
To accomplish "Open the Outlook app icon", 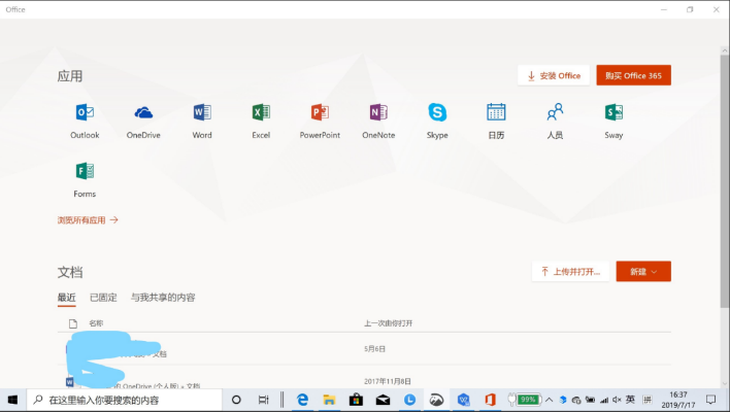I will click(85, 113).
